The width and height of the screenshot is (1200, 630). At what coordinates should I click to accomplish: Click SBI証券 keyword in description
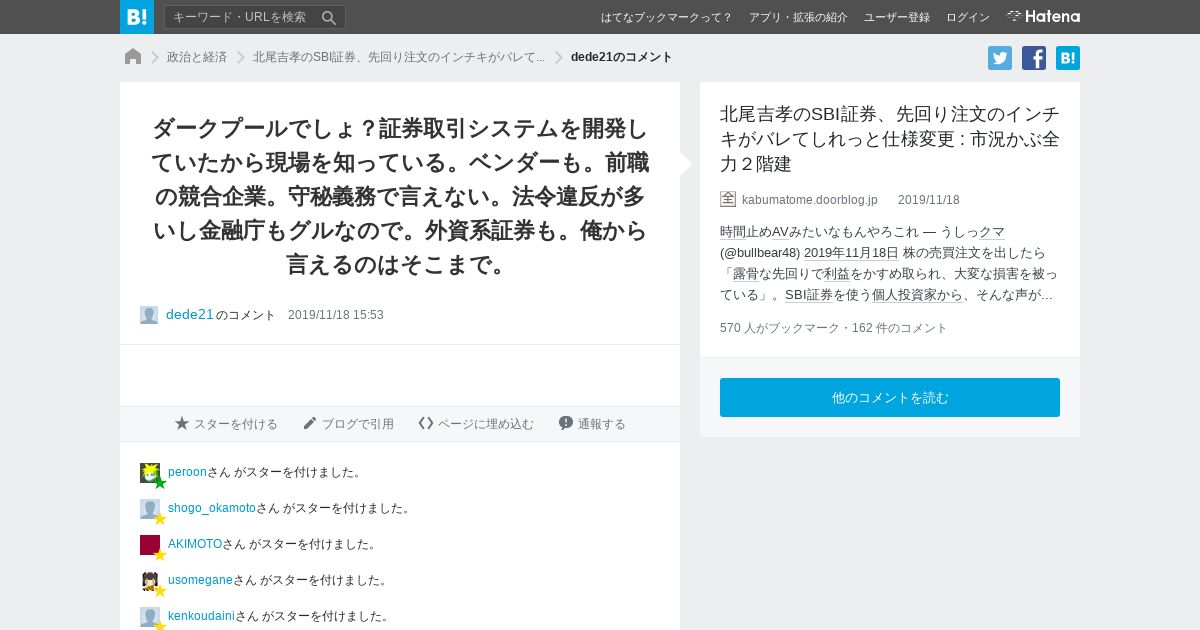coord(809,295)
